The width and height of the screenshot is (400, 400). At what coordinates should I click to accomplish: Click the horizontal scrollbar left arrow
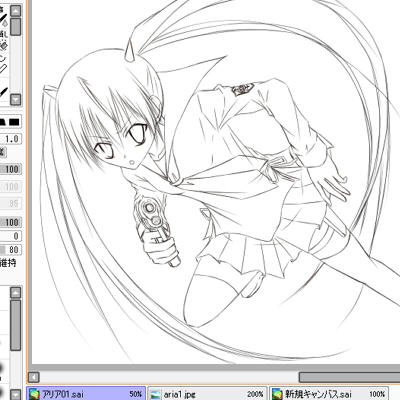click(33, 377)
